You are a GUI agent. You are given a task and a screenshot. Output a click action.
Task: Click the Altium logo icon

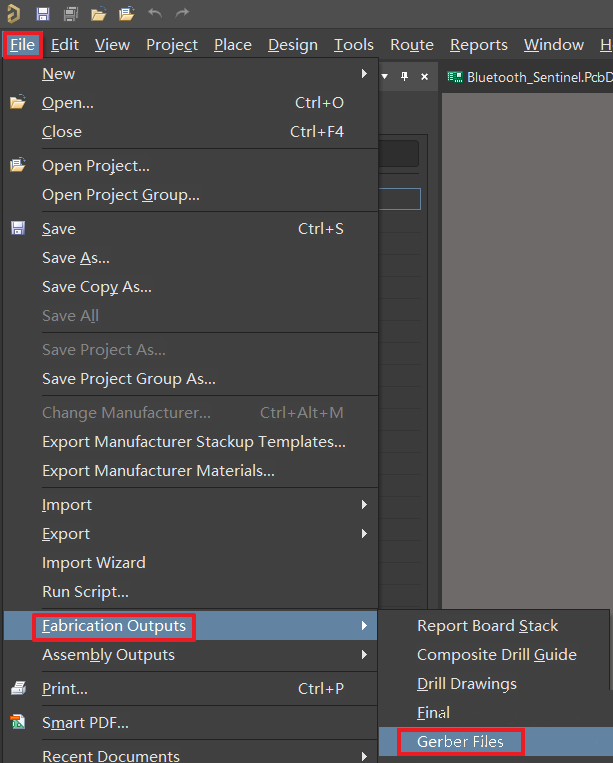pos(14,14)
